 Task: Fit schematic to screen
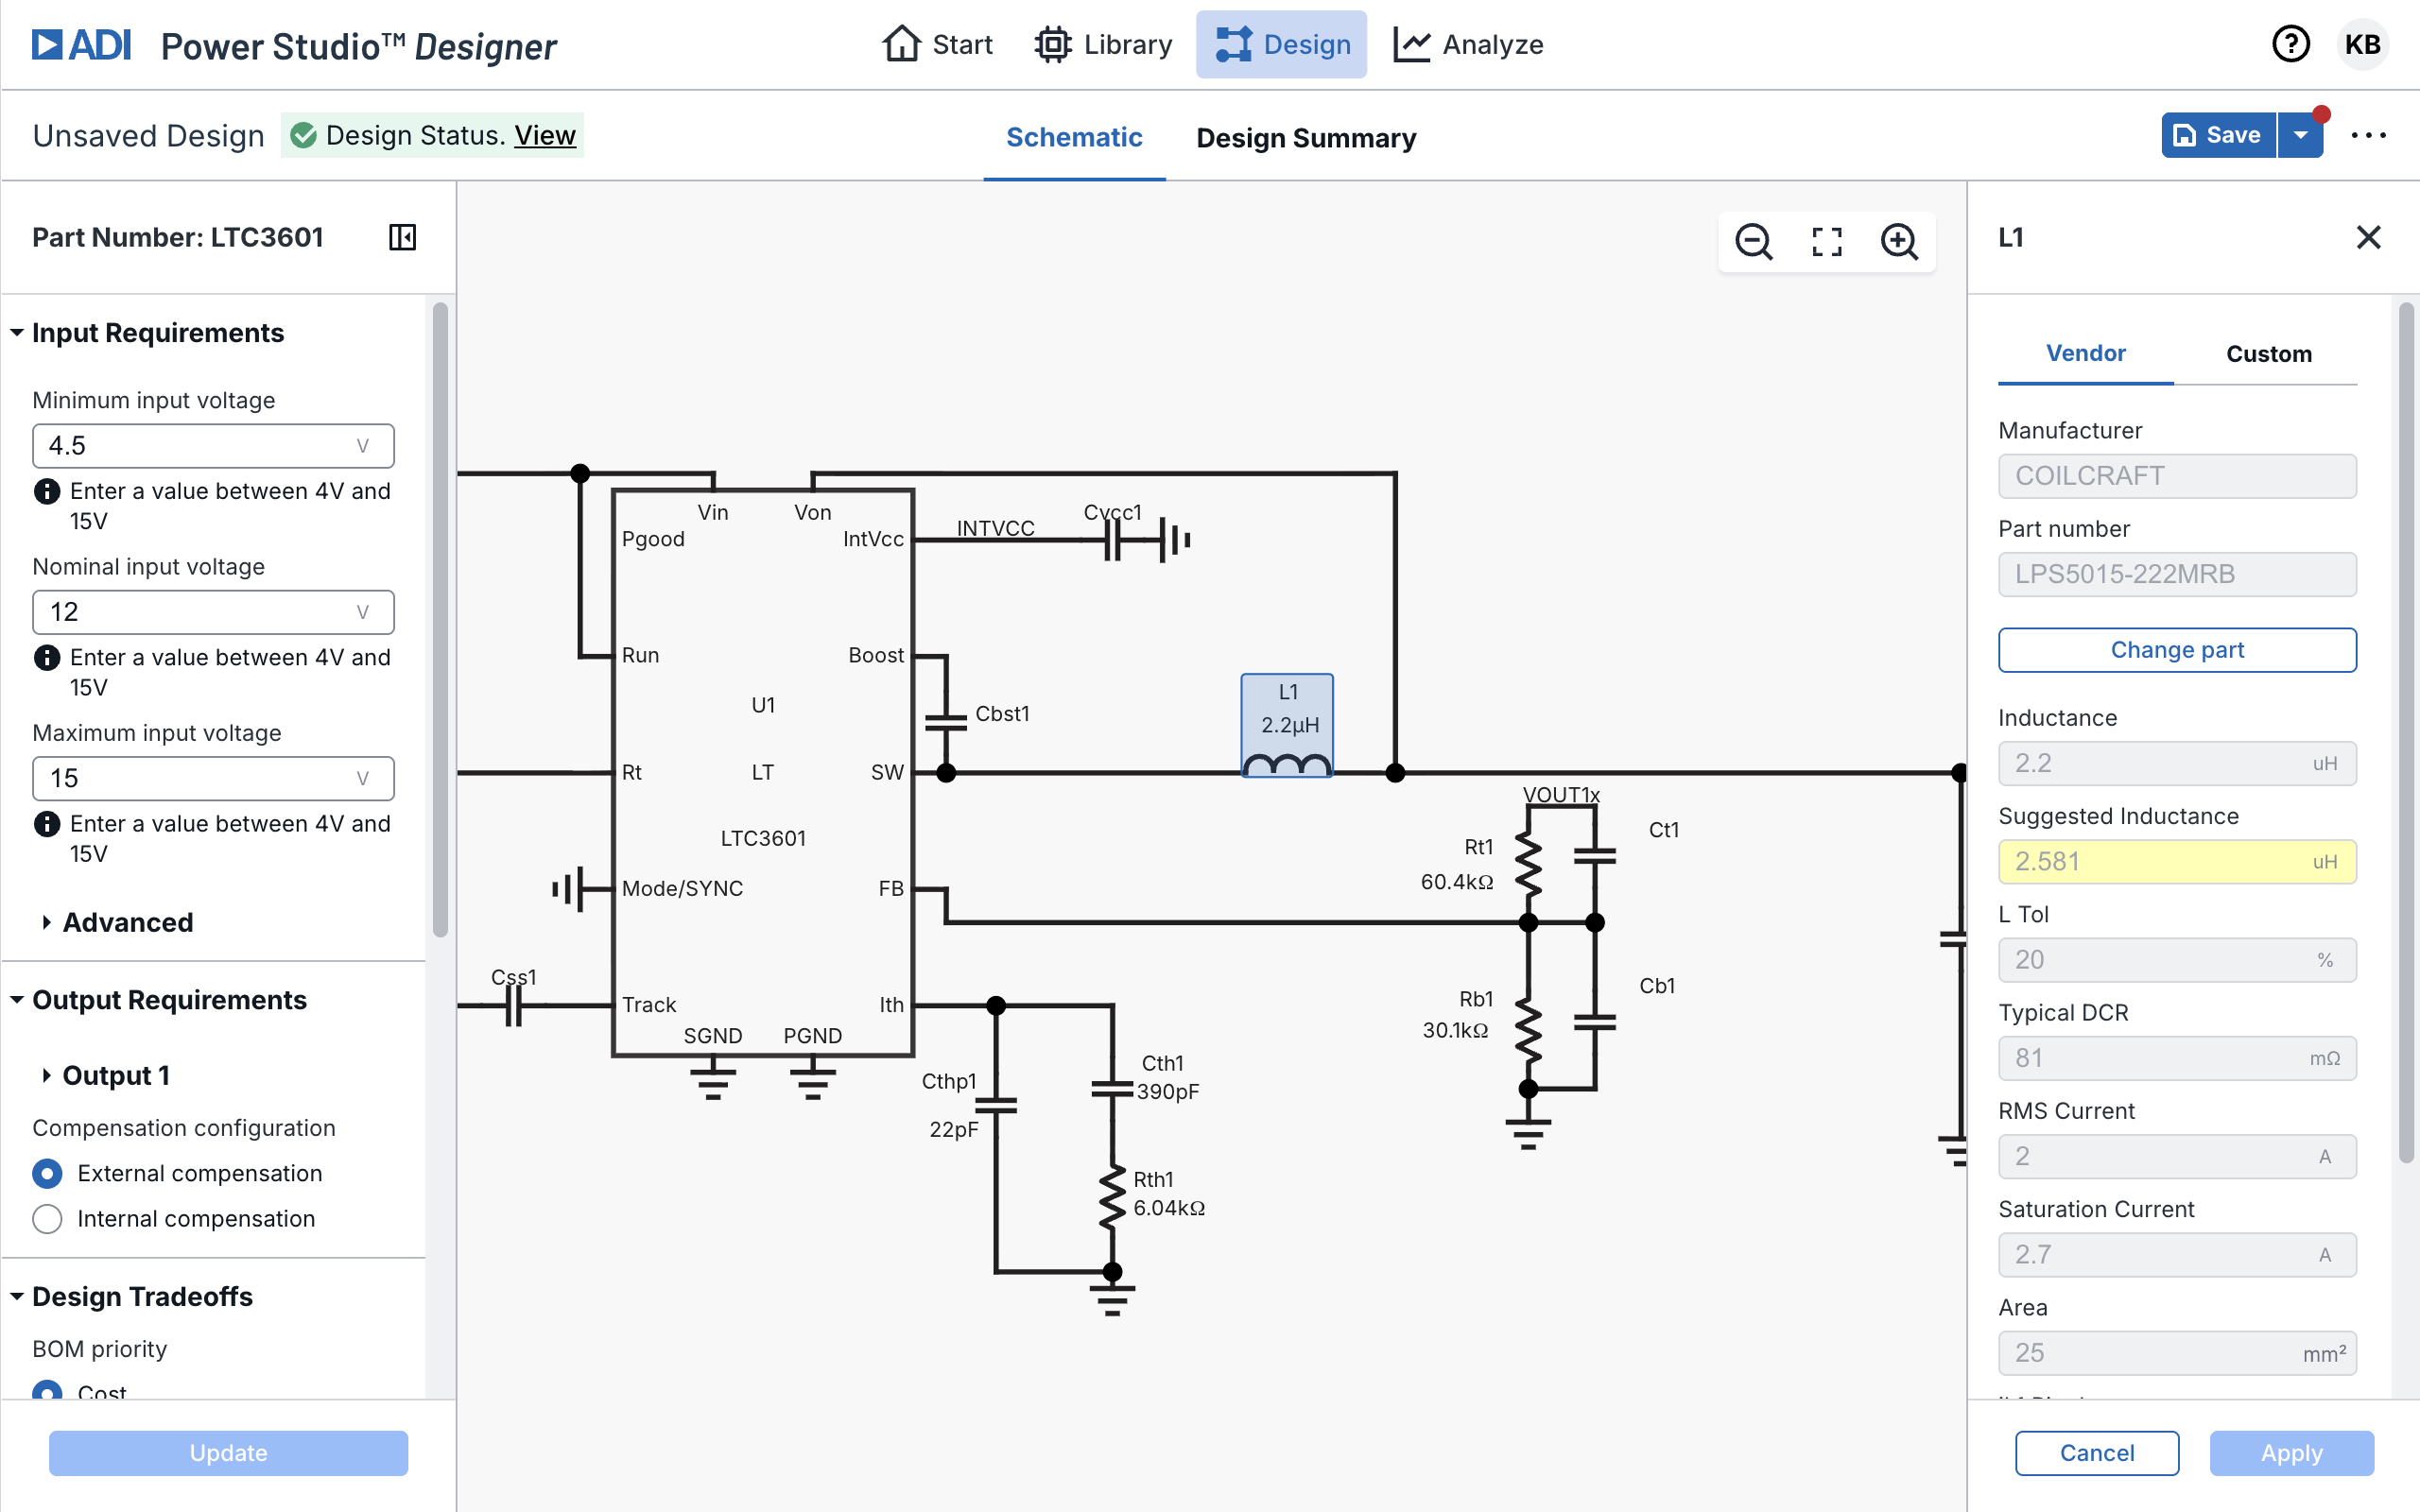[x=1826, y=241]
